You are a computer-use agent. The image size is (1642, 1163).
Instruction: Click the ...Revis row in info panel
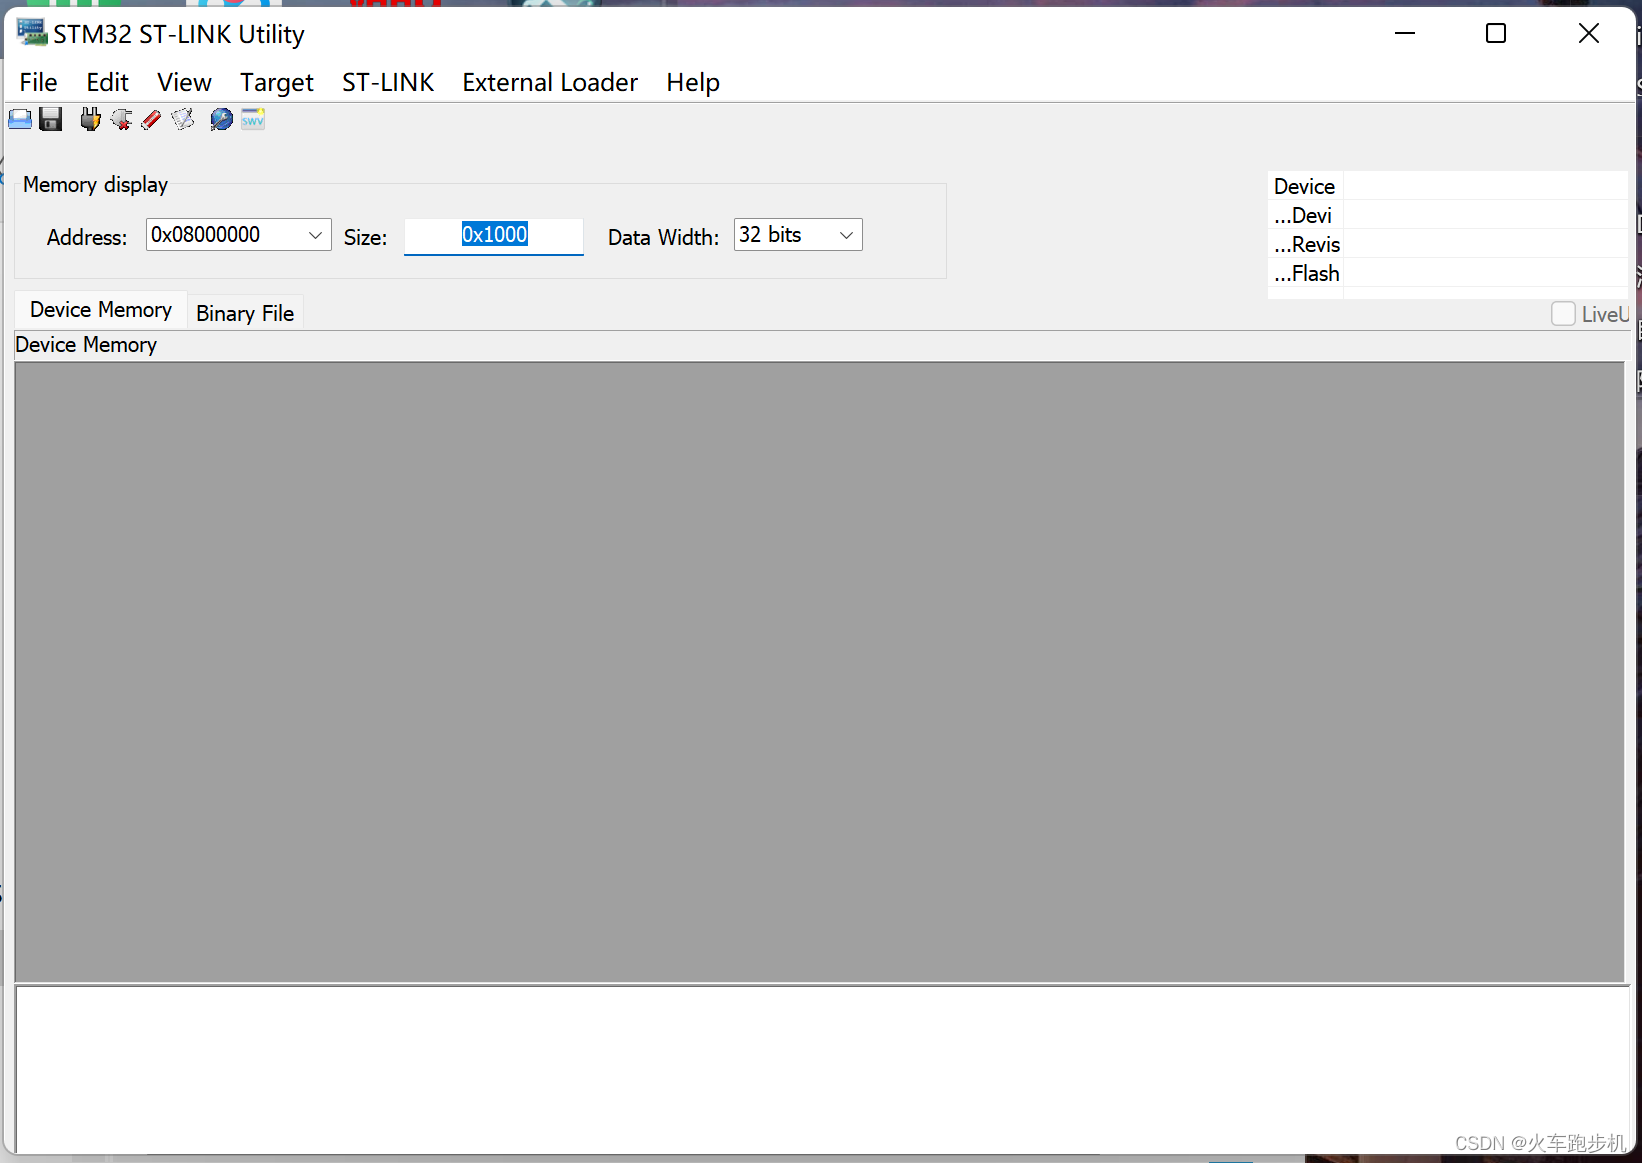(x=1448, y=244)
